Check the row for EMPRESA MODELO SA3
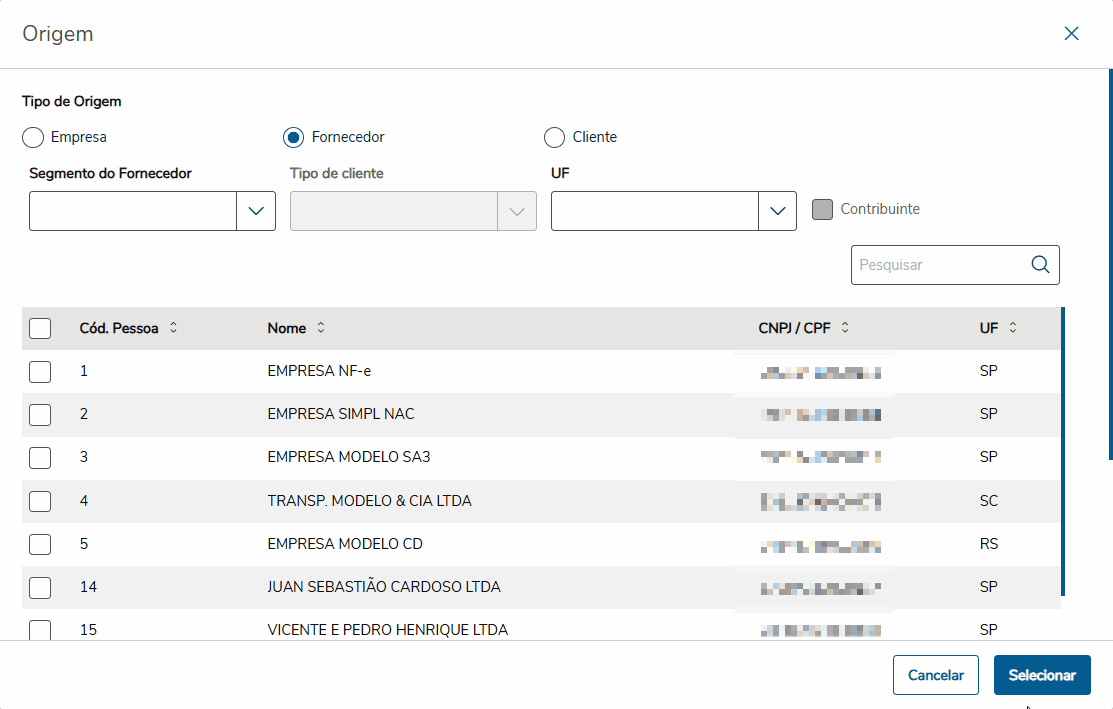 pyautogui.click(x=40, y=458)
